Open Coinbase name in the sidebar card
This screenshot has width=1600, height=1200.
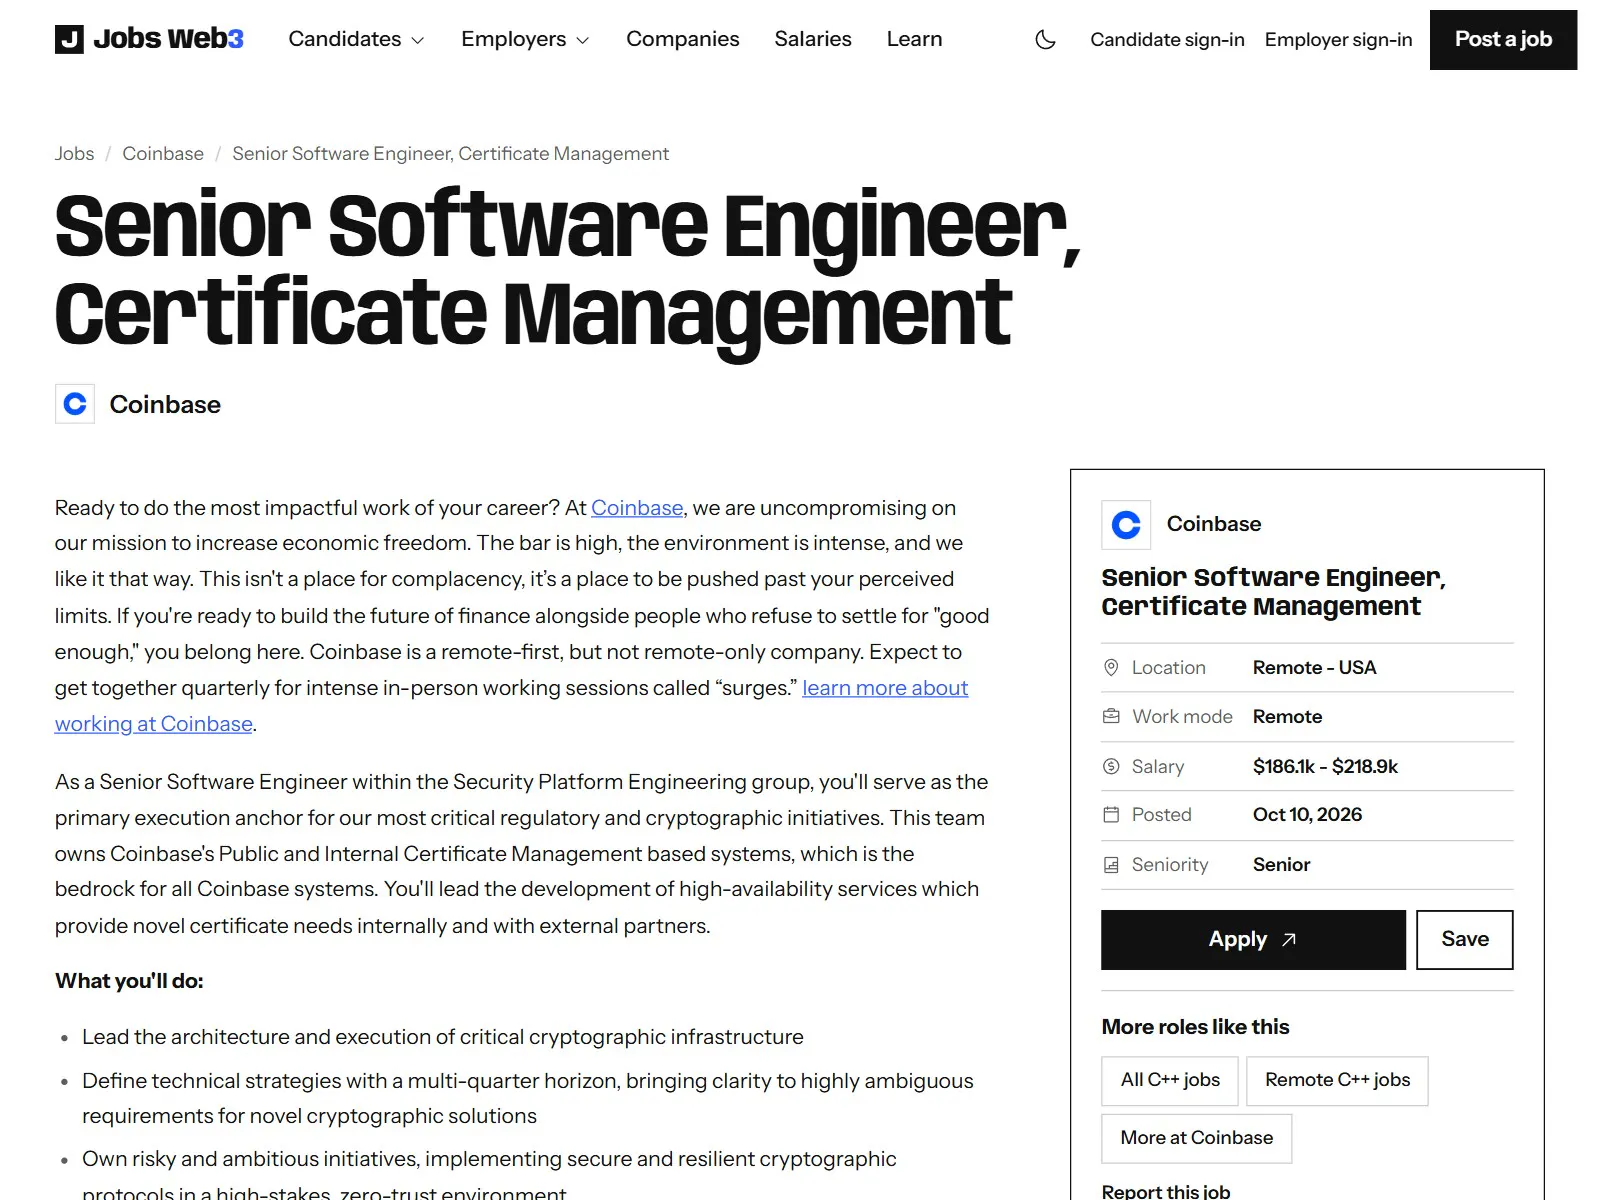coord(1214,524)
